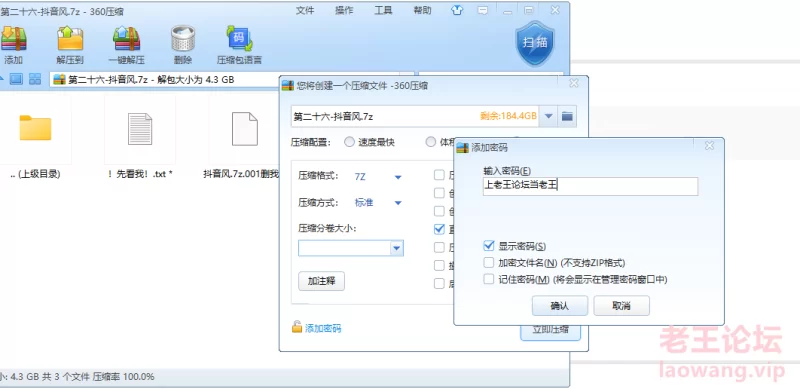Click the 确认 button
Image resolution: width=800 pixels, height=389 pixels.
coord(560,306)
